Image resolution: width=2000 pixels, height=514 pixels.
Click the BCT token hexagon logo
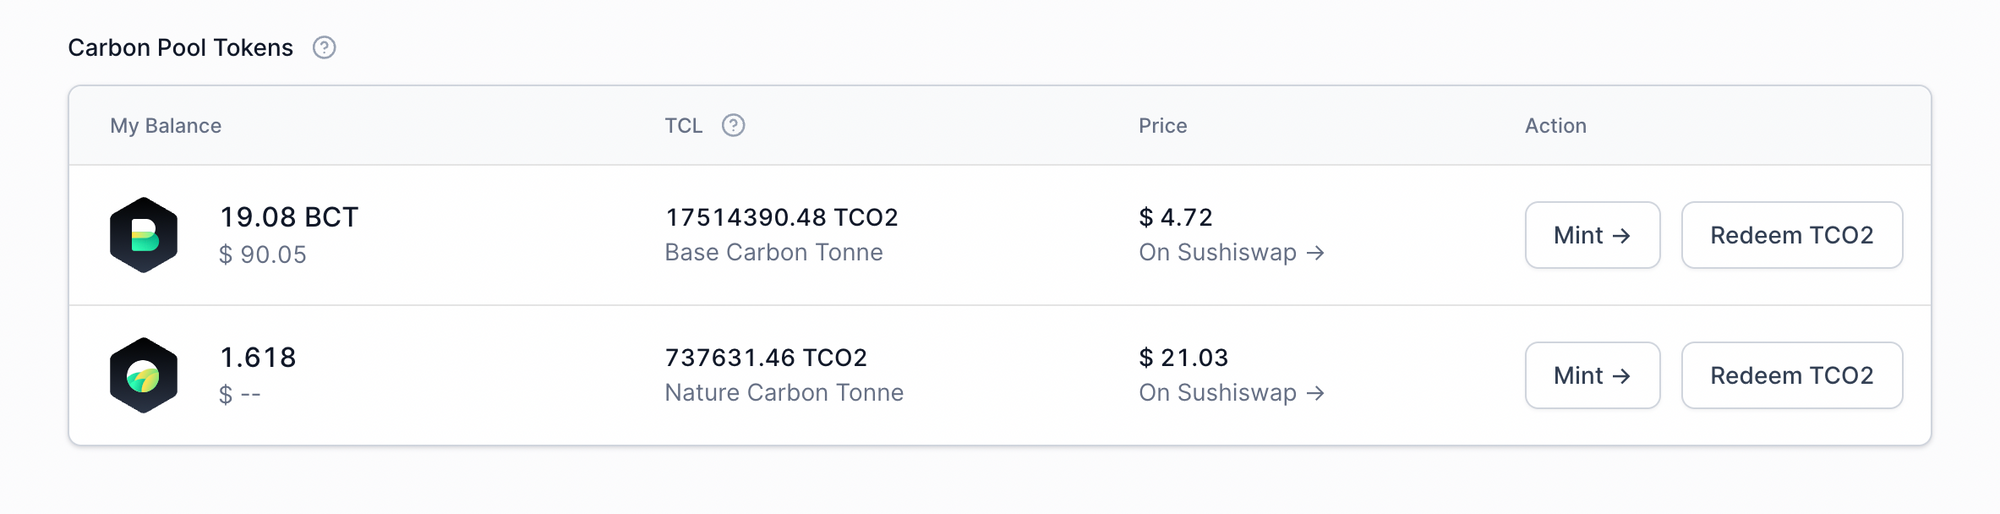tap(144, 235)
